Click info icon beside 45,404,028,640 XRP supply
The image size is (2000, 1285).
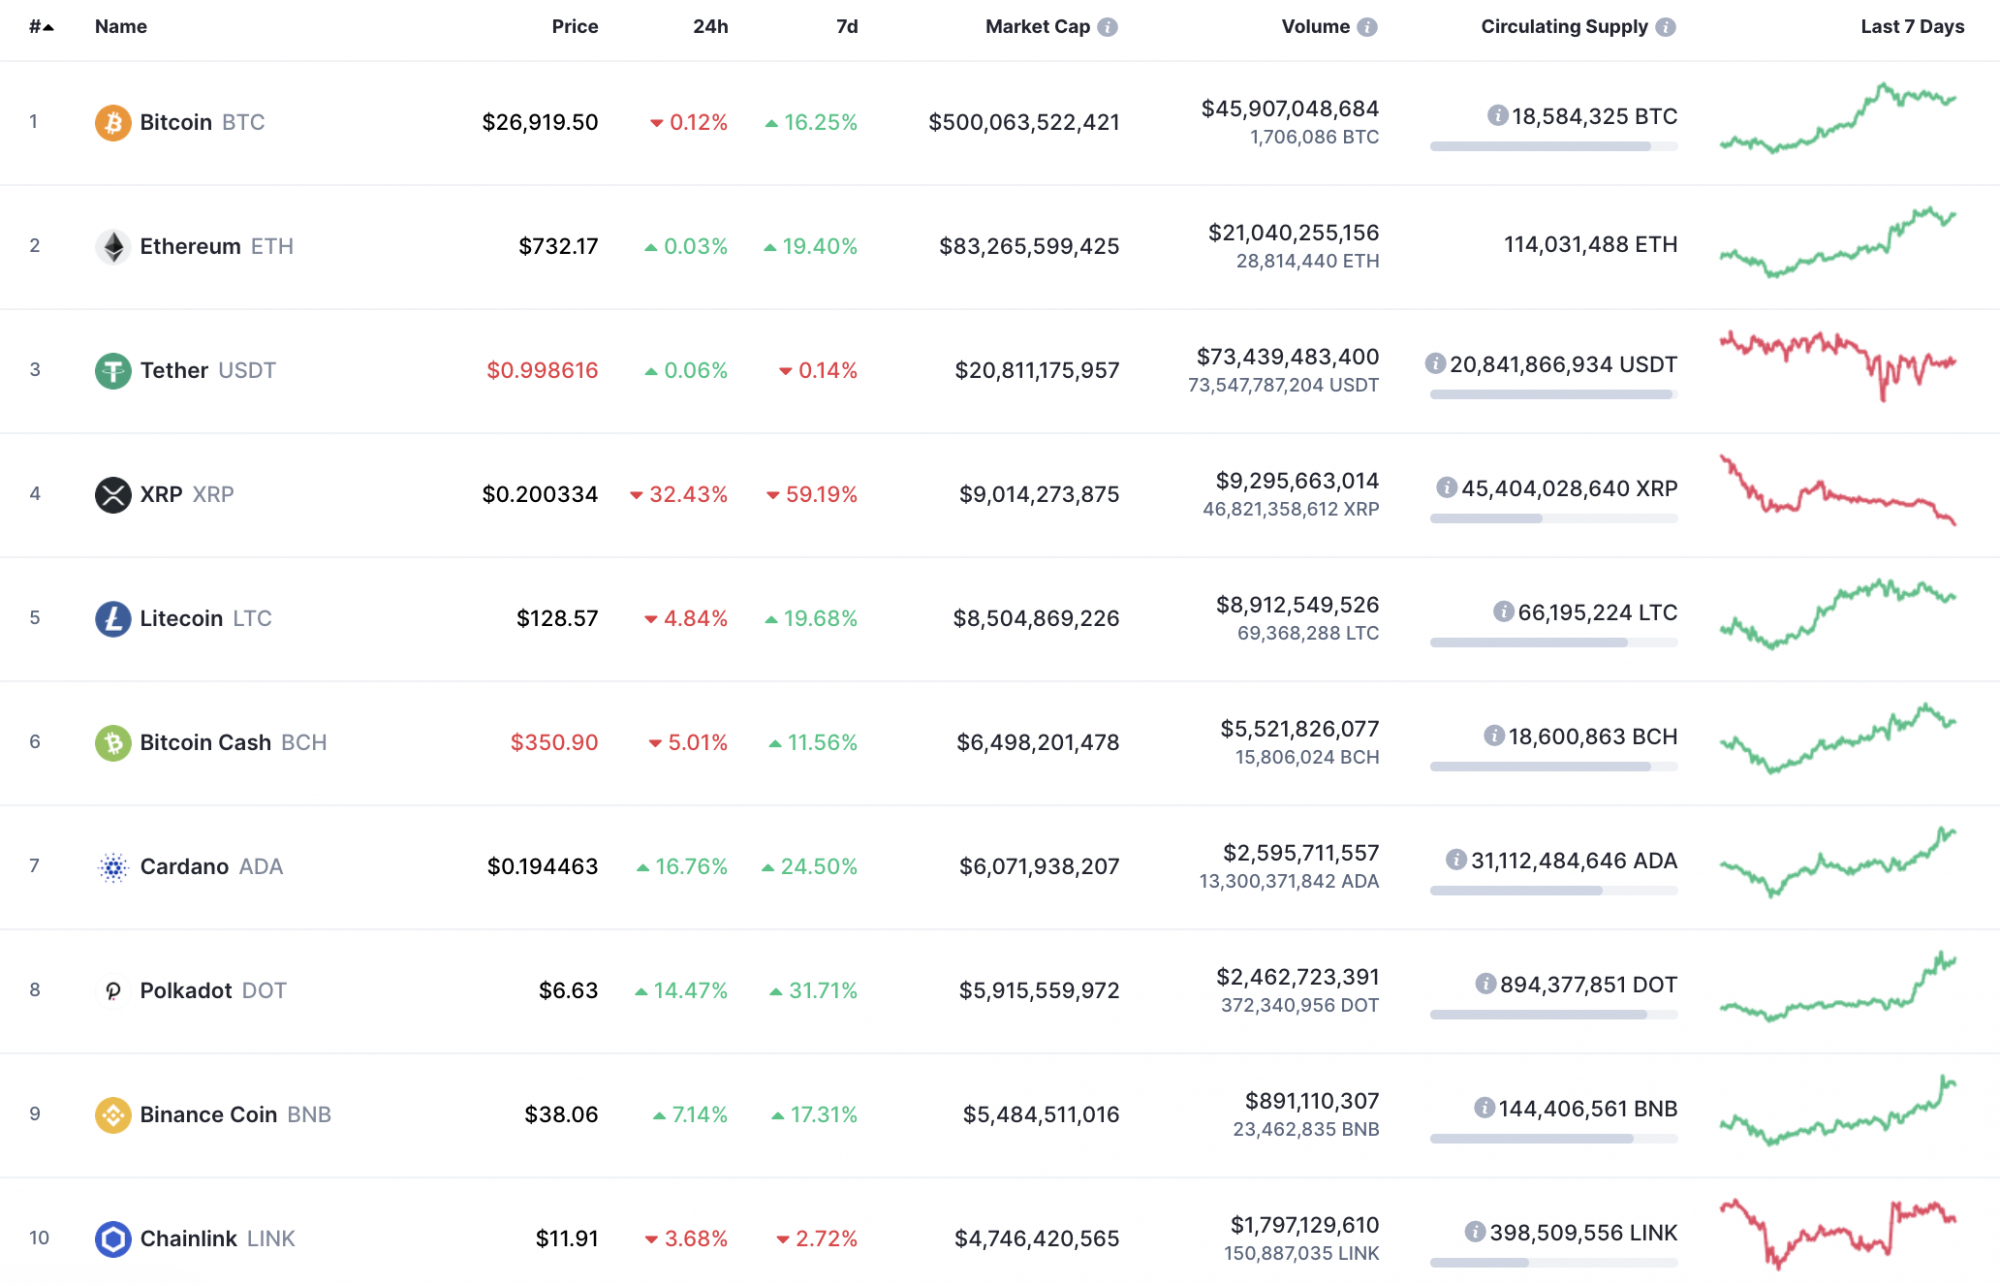(1447, 488)
